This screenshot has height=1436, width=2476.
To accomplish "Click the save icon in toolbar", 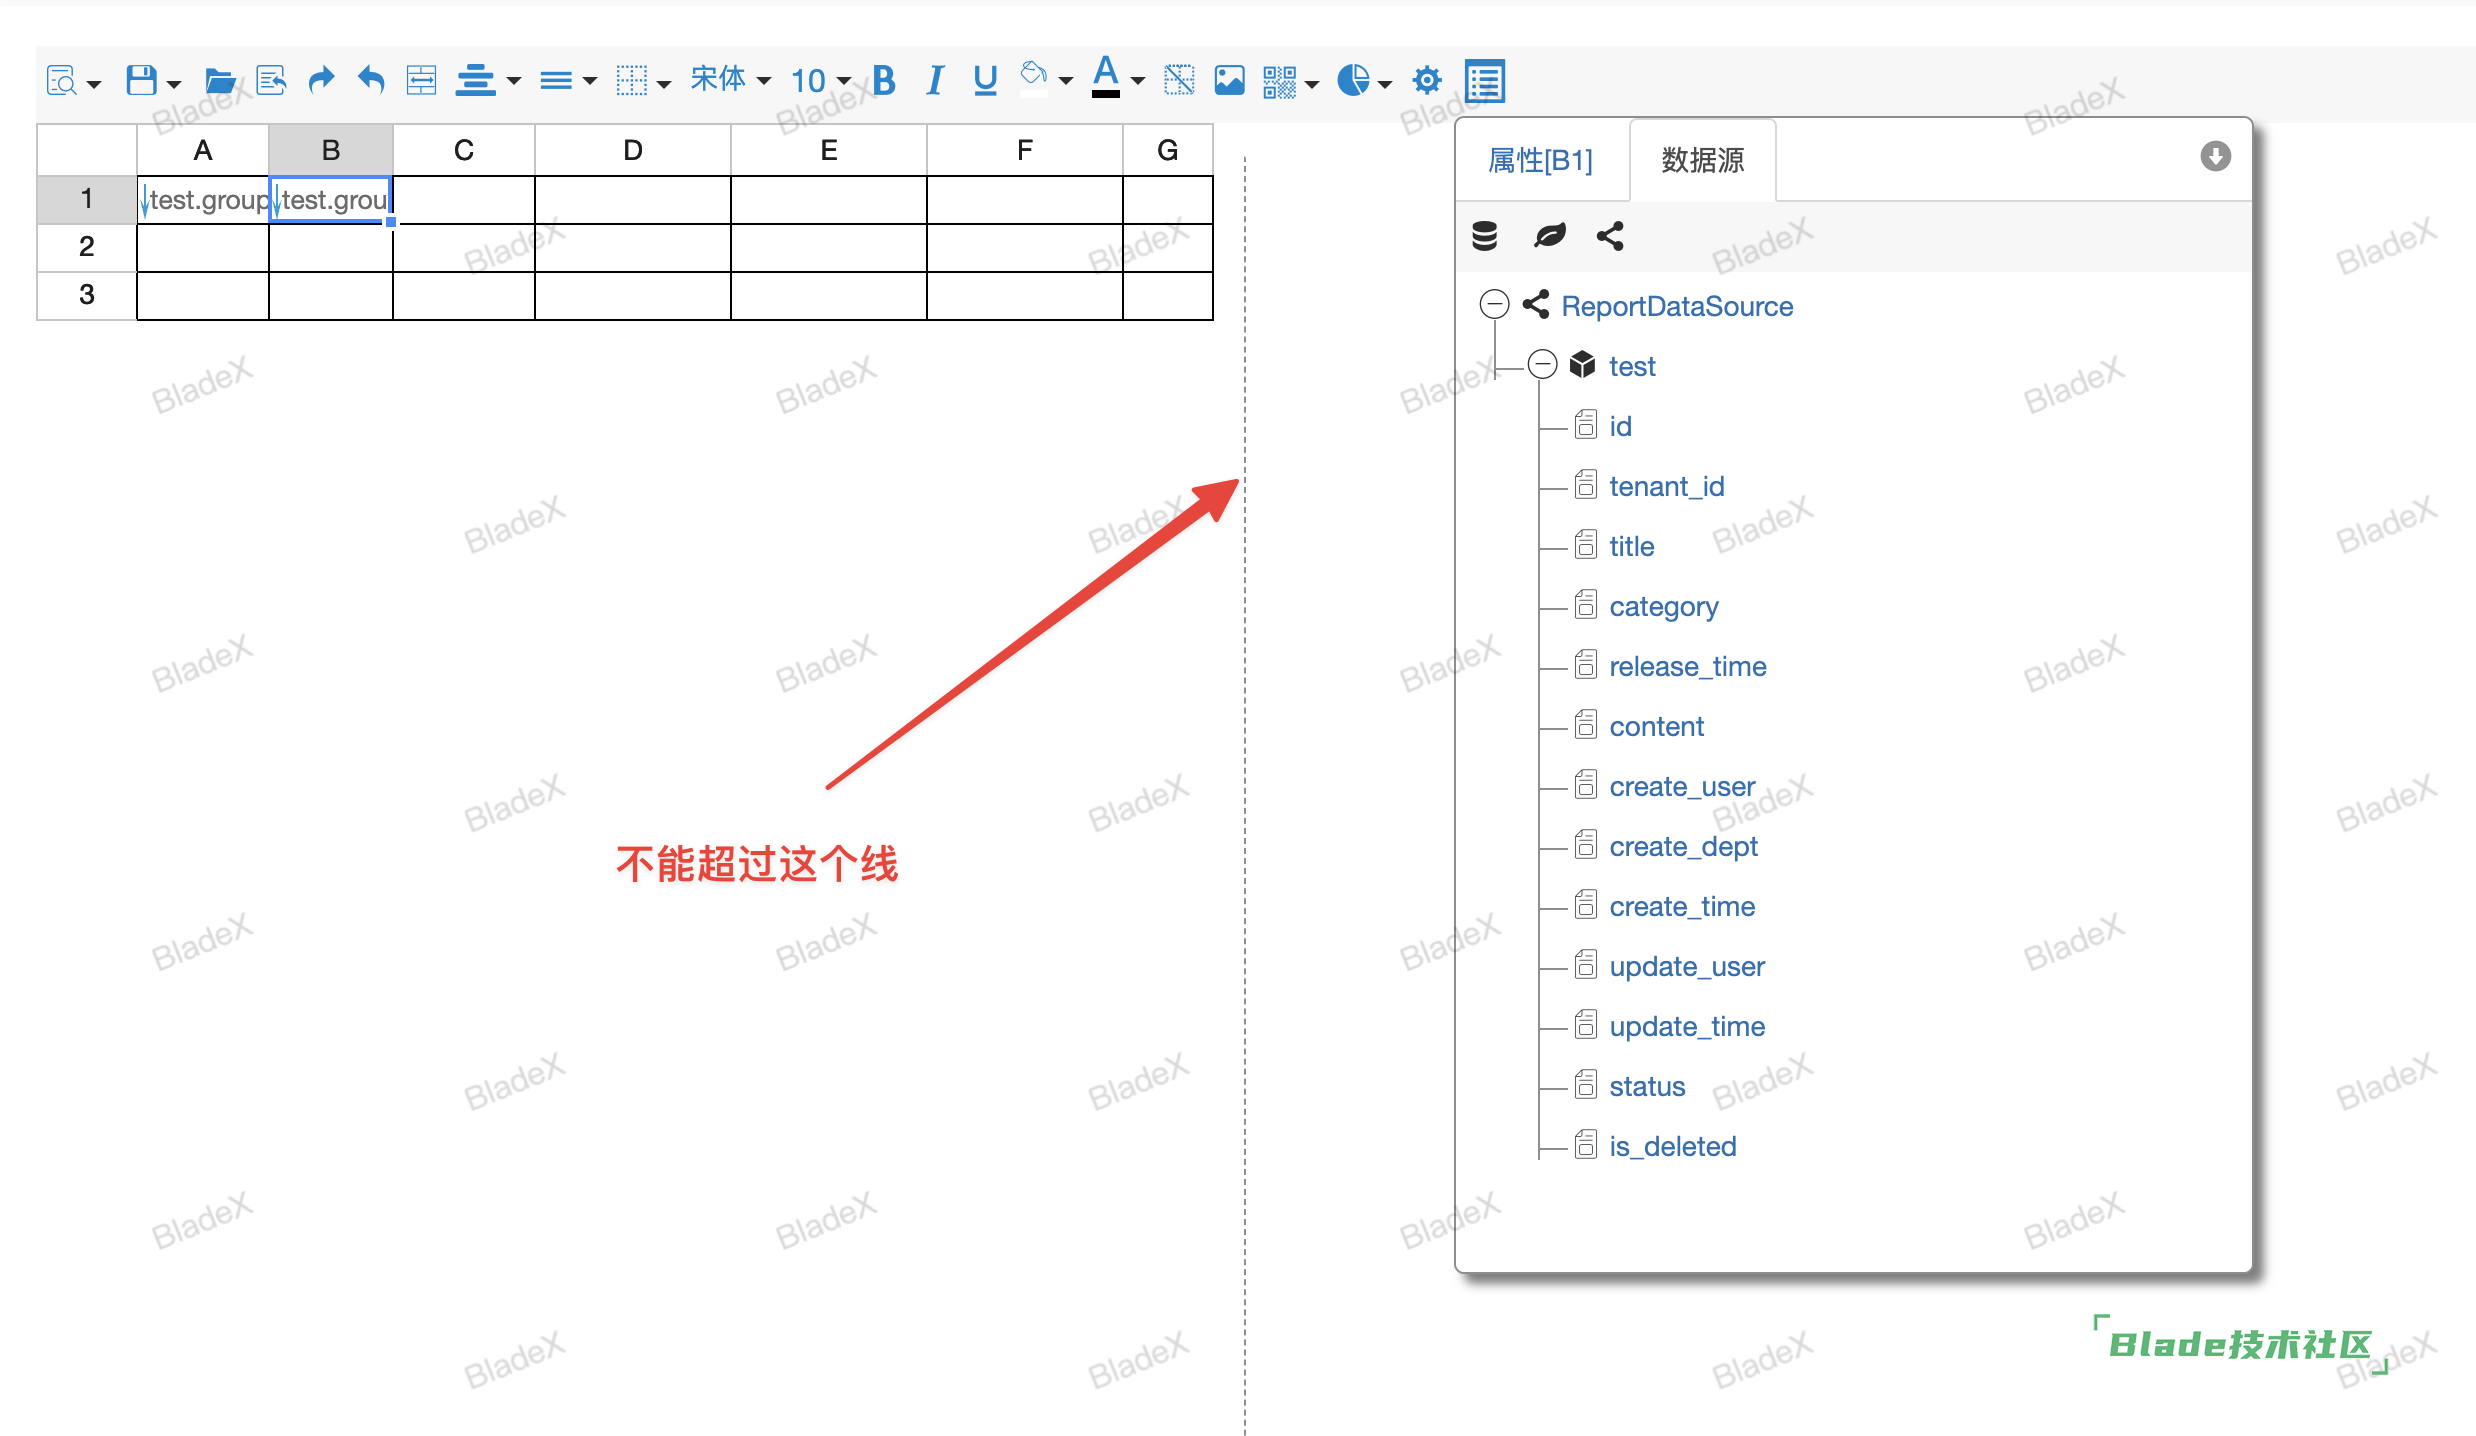I will point(141,80).
